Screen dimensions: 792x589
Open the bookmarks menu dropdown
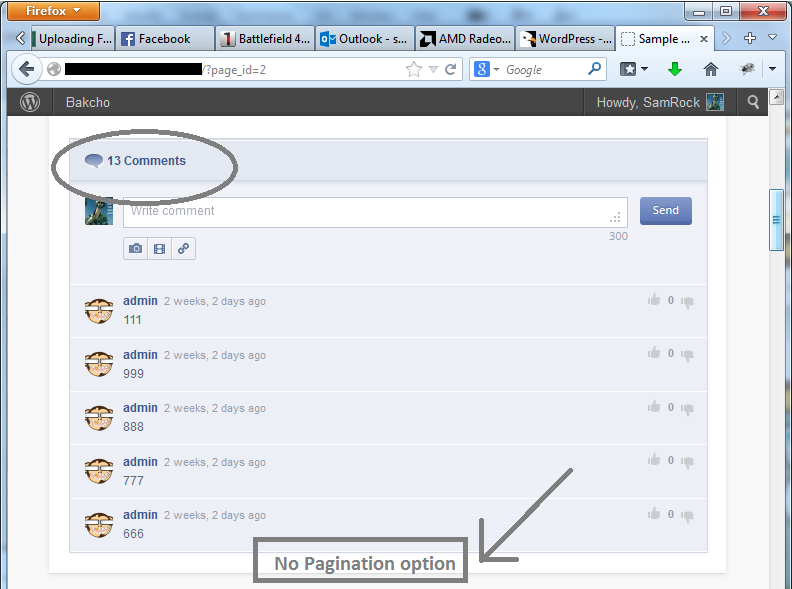click(633, 69)
